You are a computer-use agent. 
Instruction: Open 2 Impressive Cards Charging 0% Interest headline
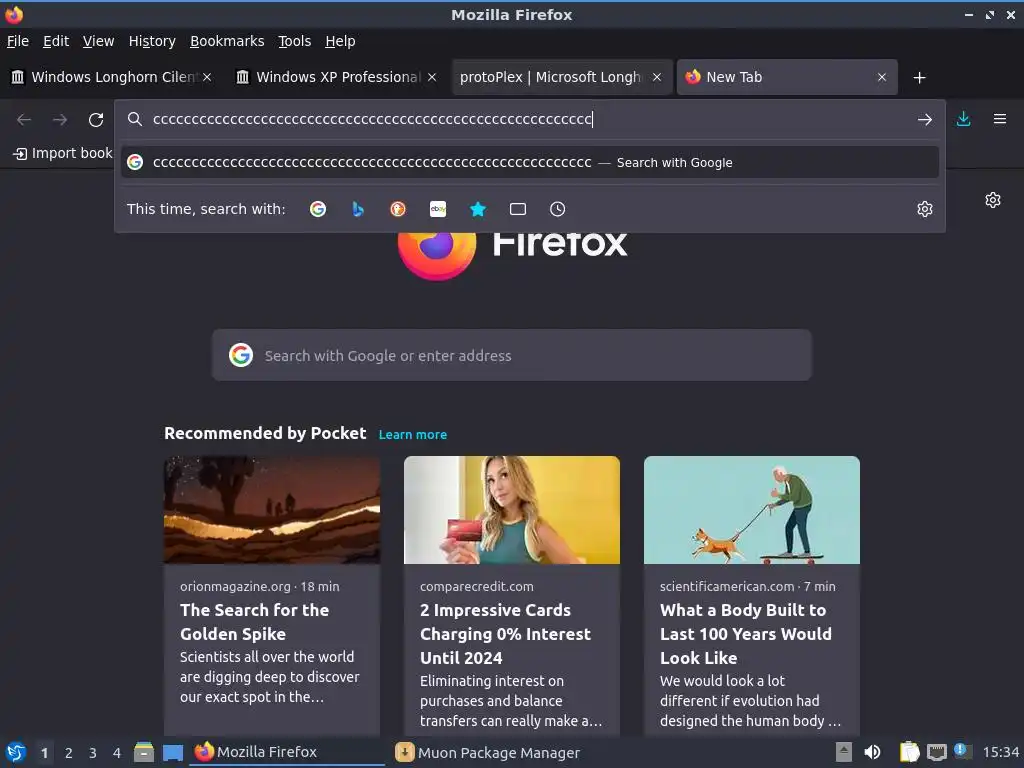click(505, 633)
